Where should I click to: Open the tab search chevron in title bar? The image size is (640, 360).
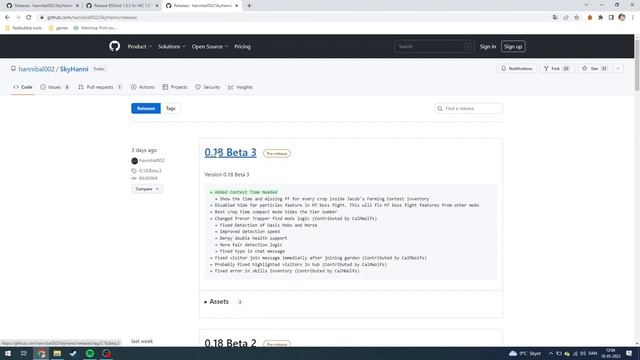point(586,5)
